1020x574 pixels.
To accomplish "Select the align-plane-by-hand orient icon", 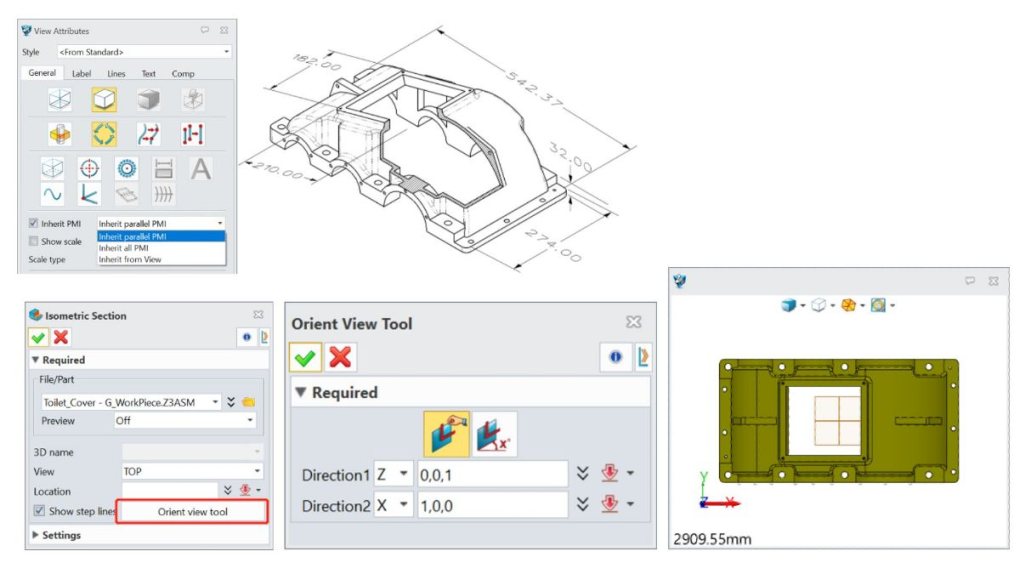I will tap(446, 433).
